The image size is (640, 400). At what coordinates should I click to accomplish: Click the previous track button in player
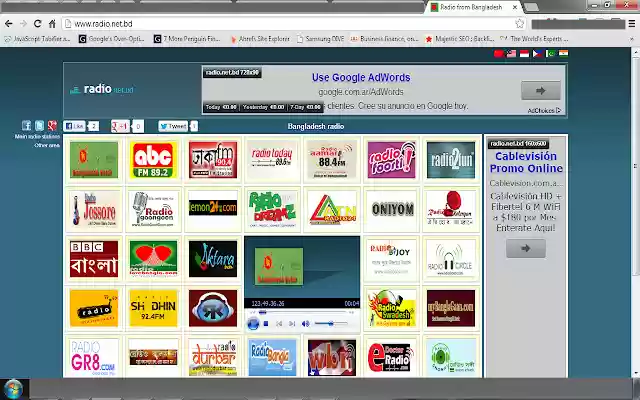279,324
